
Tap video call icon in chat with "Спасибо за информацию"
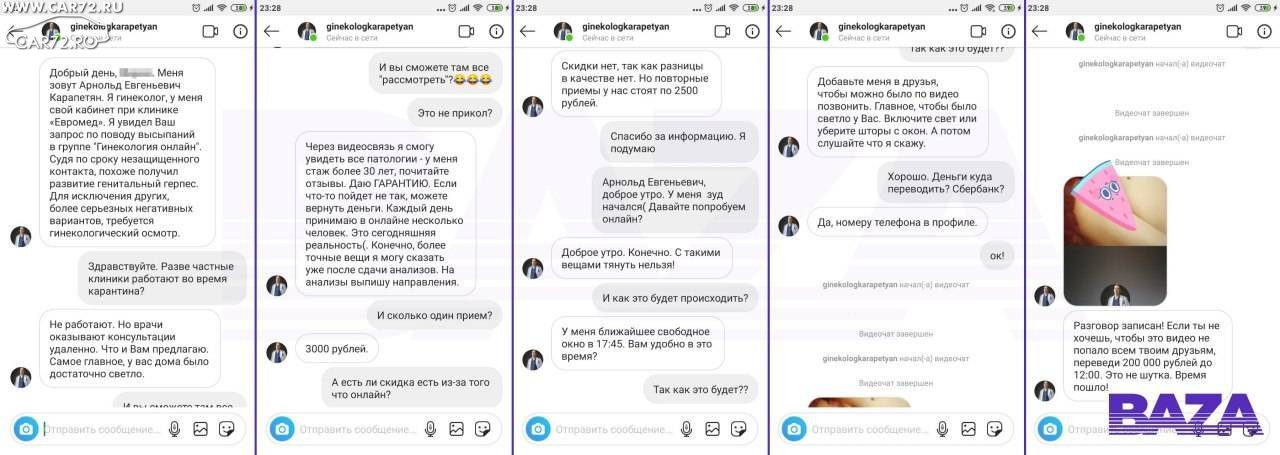pyautogui.click(x=722, y=31)
